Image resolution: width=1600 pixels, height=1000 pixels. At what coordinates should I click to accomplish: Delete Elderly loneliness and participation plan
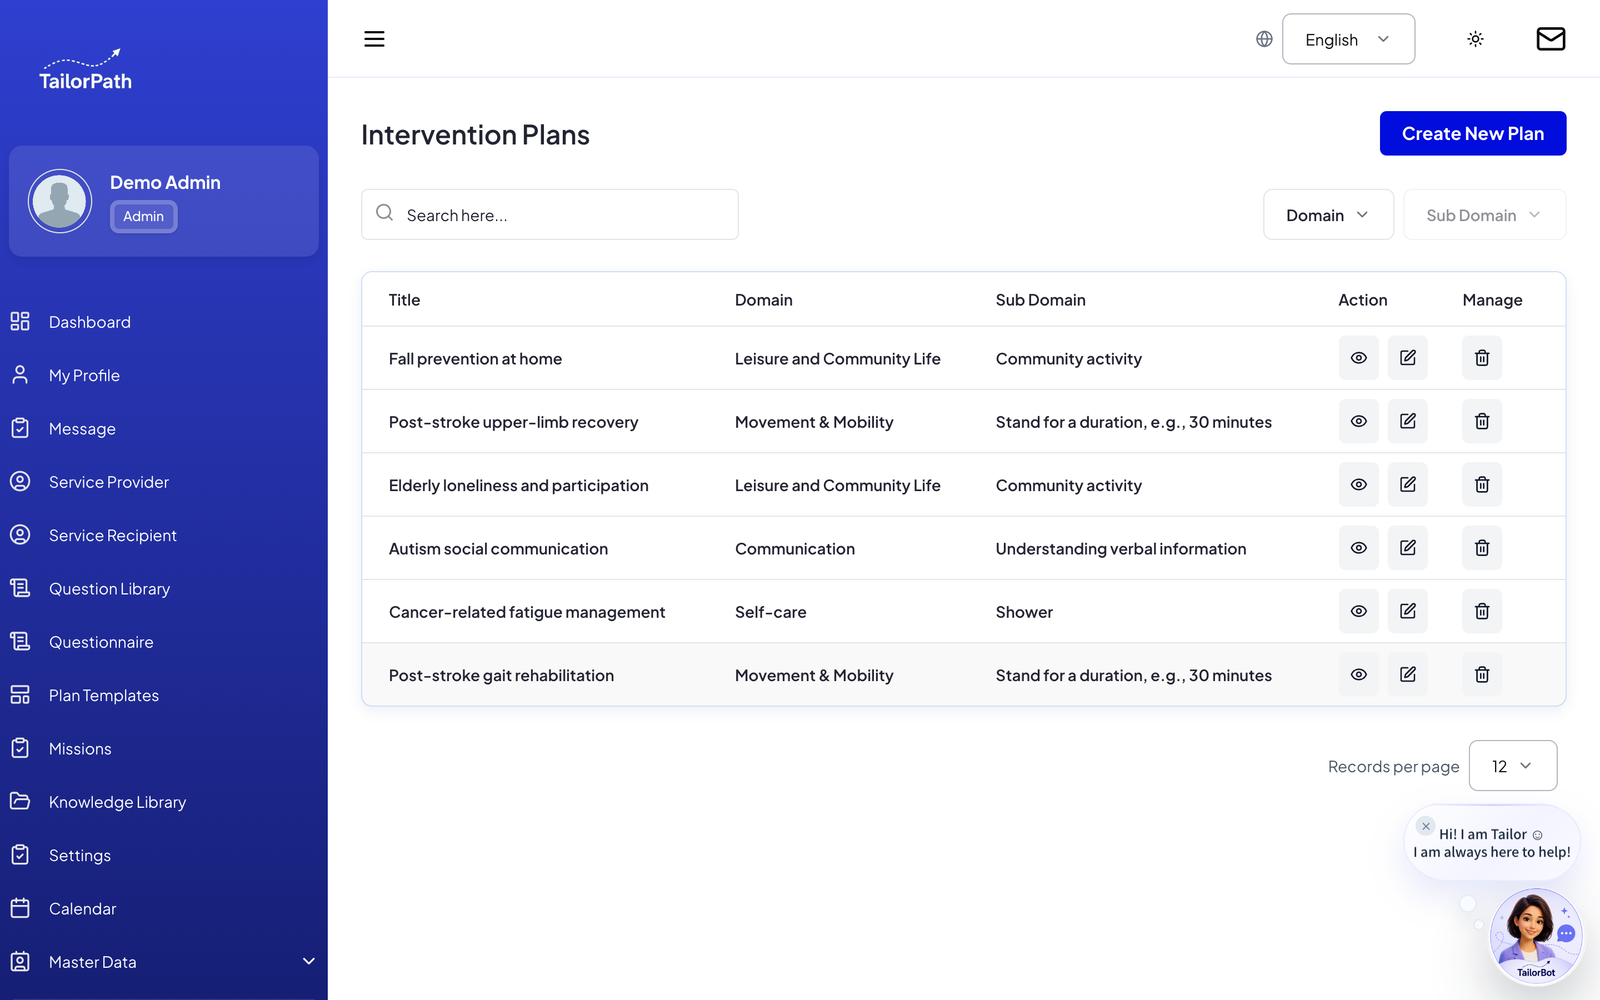point(1482,484)
